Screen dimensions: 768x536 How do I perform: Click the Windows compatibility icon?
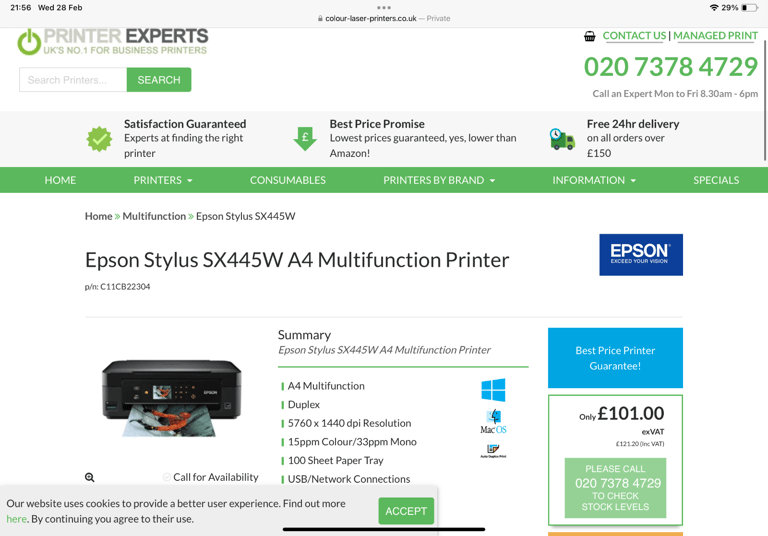(493, 390)
